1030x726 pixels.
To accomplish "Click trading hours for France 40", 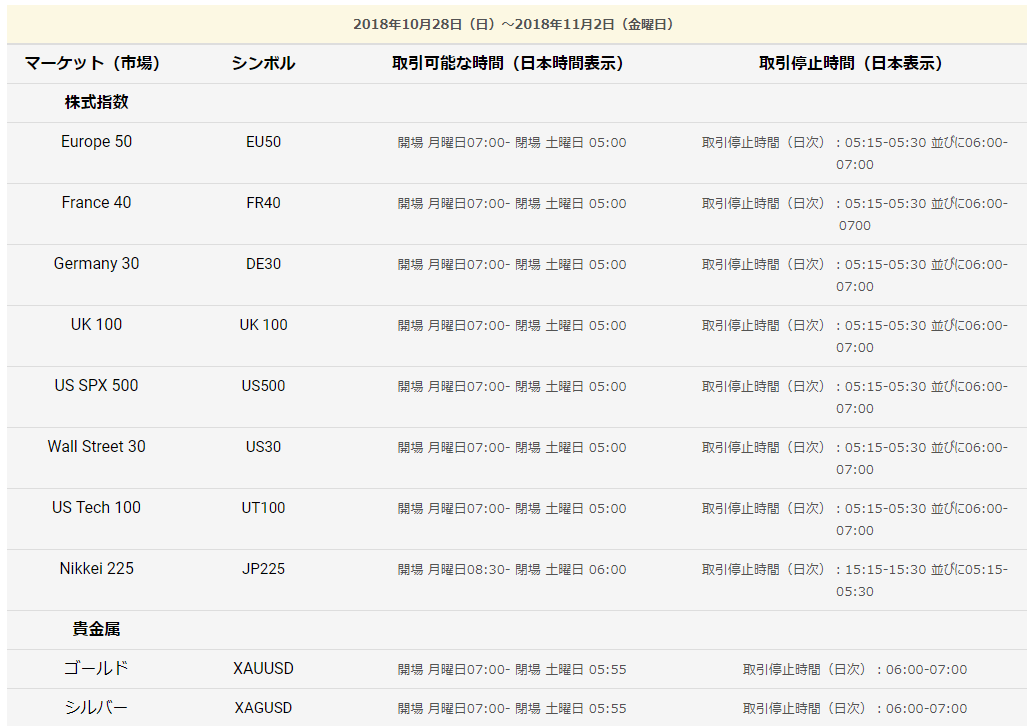I will 512,204.
